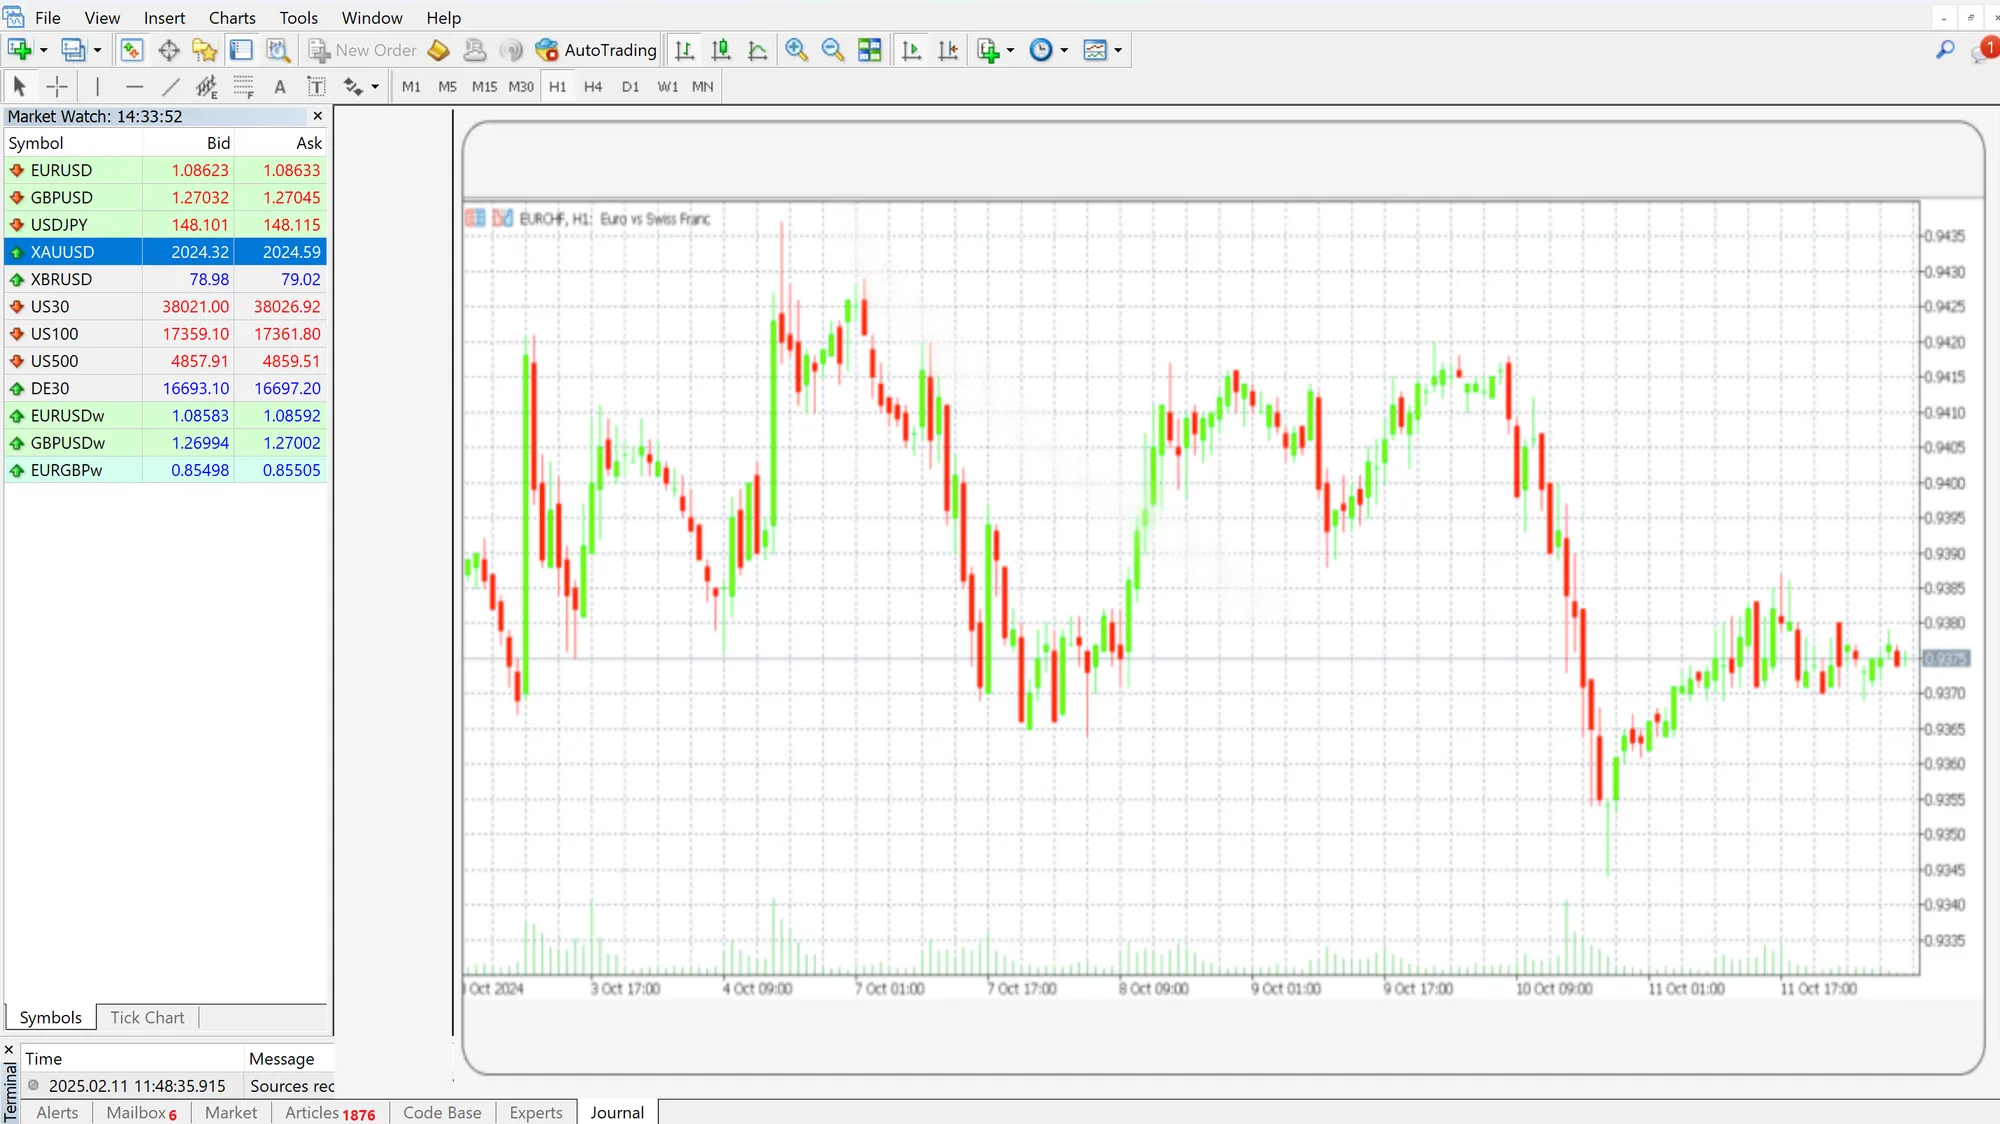Expand the Templates dropdown arrow
The width and height of the screenshot is (2000, 1124).
[1118, 49]
